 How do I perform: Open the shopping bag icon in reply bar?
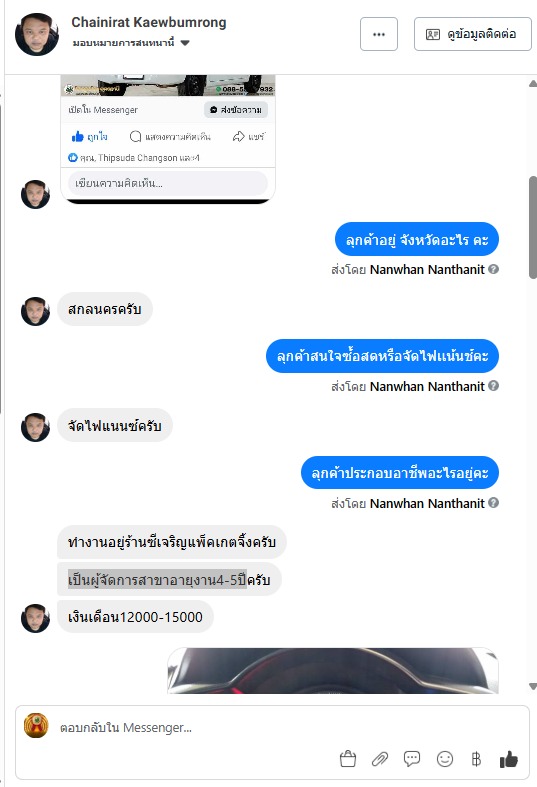point(348,758)
